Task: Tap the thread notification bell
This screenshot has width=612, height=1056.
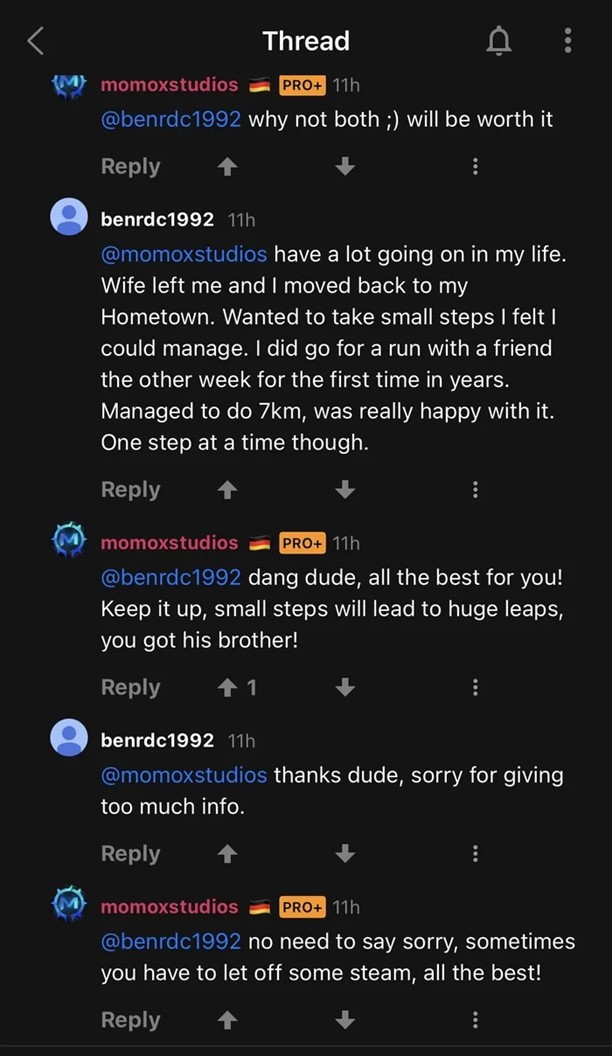Action: click(498, 41)
